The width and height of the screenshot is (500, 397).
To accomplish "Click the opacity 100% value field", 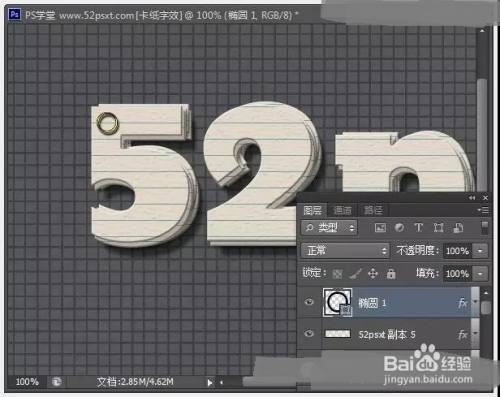I will tap(458, 251).
